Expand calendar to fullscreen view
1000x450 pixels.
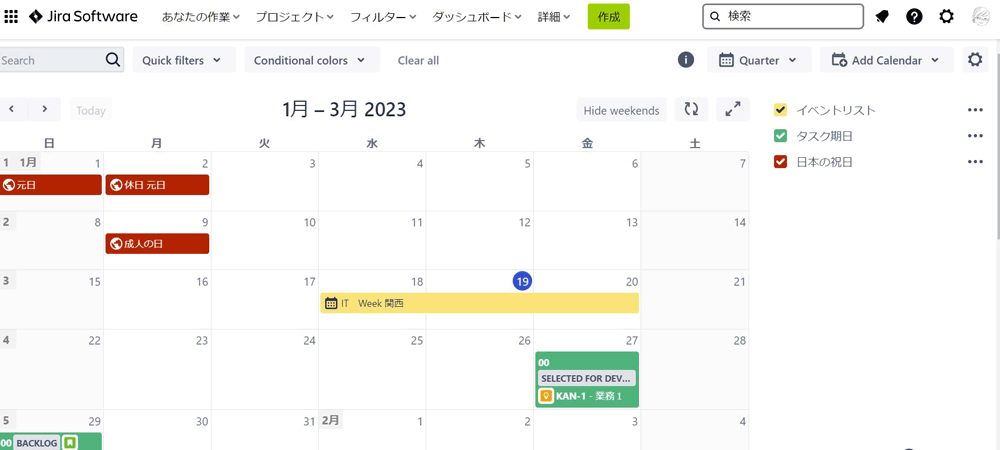tap(733, 110)
